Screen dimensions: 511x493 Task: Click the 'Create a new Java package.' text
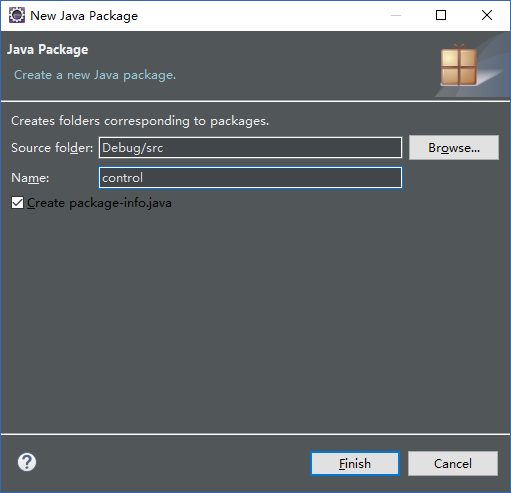pyautogui.click(x=95, y=75)
